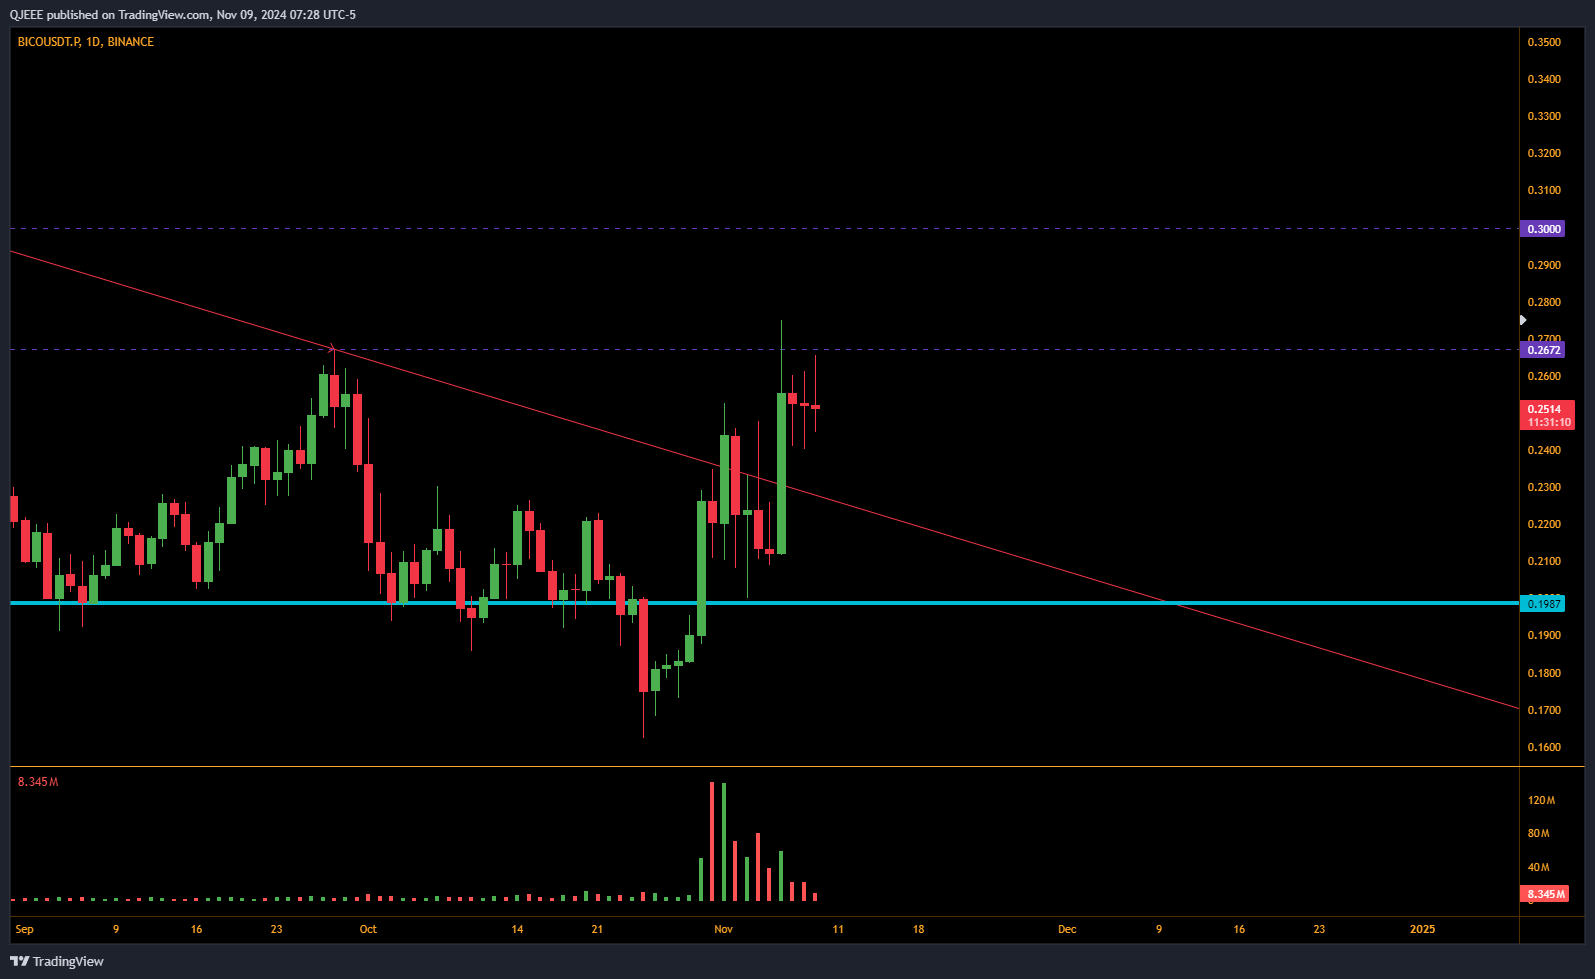Click the cyan 0.1987 support price label
Image resolution: width=1595 pixels, height=979 pixels.
coord(1543,603)
